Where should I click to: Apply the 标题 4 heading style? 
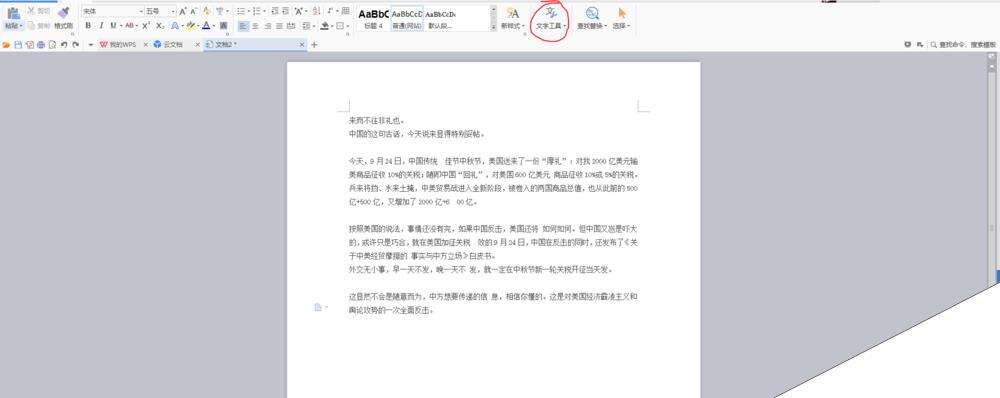(x=373, y=18)
